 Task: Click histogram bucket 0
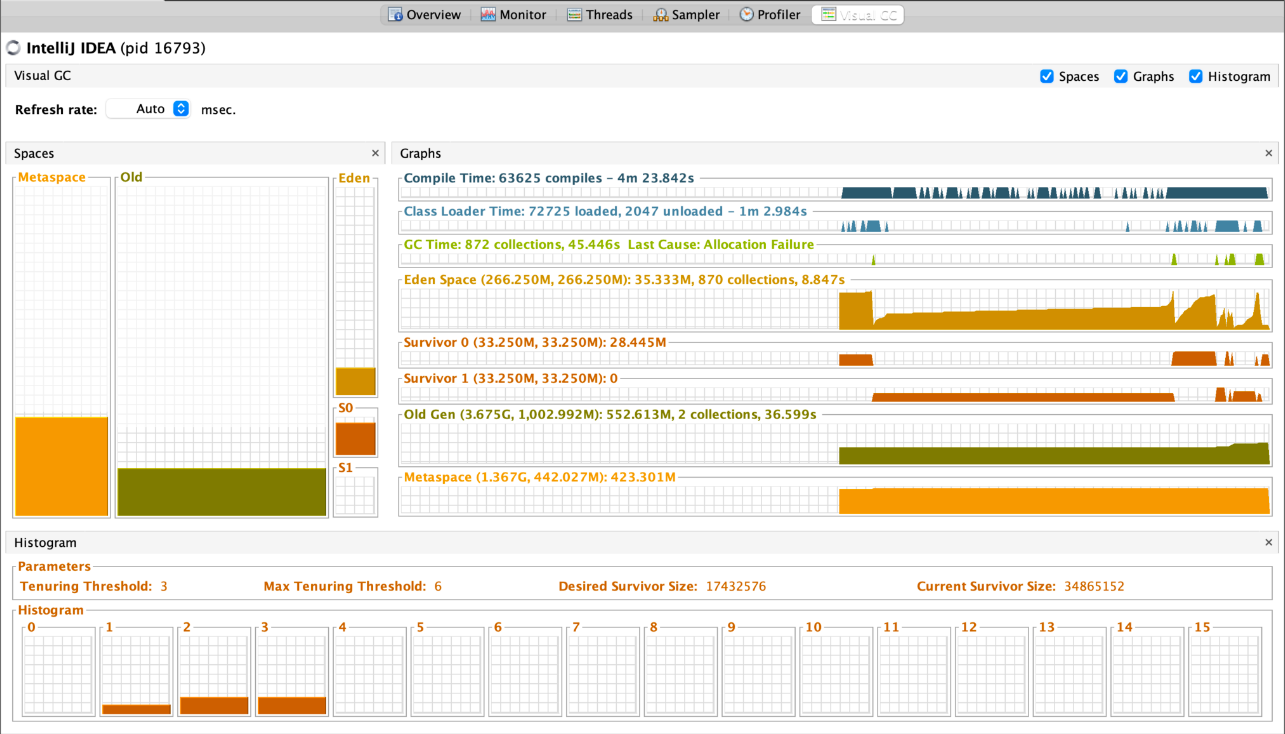coord(59,672)
